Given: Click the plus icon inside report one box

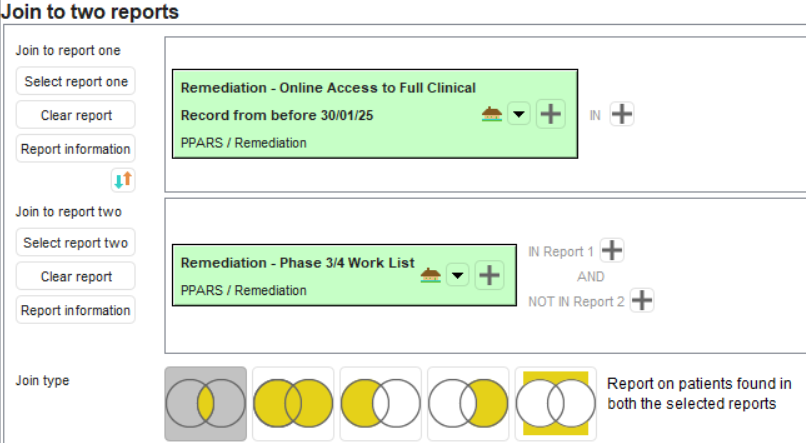Looking at the screenshot, I should click(550, 114).
